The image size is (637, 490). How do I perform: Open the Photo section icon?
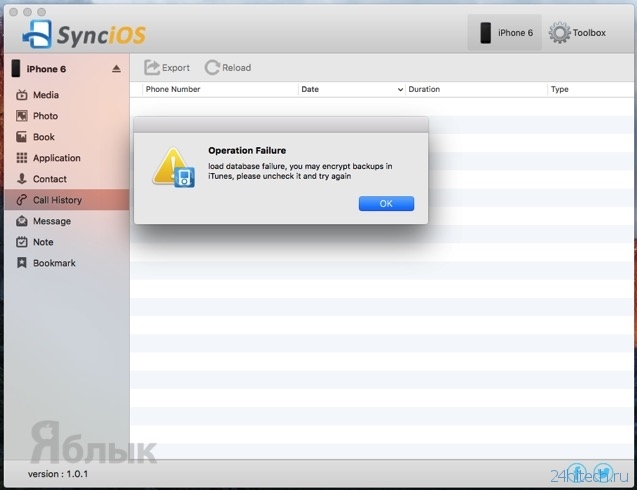(x=22, y=116)
